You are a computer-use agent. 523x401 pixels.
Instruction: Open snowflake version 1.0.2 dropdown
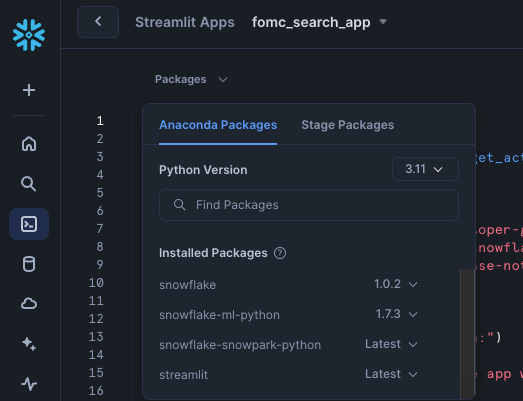(x=396, y=284)
